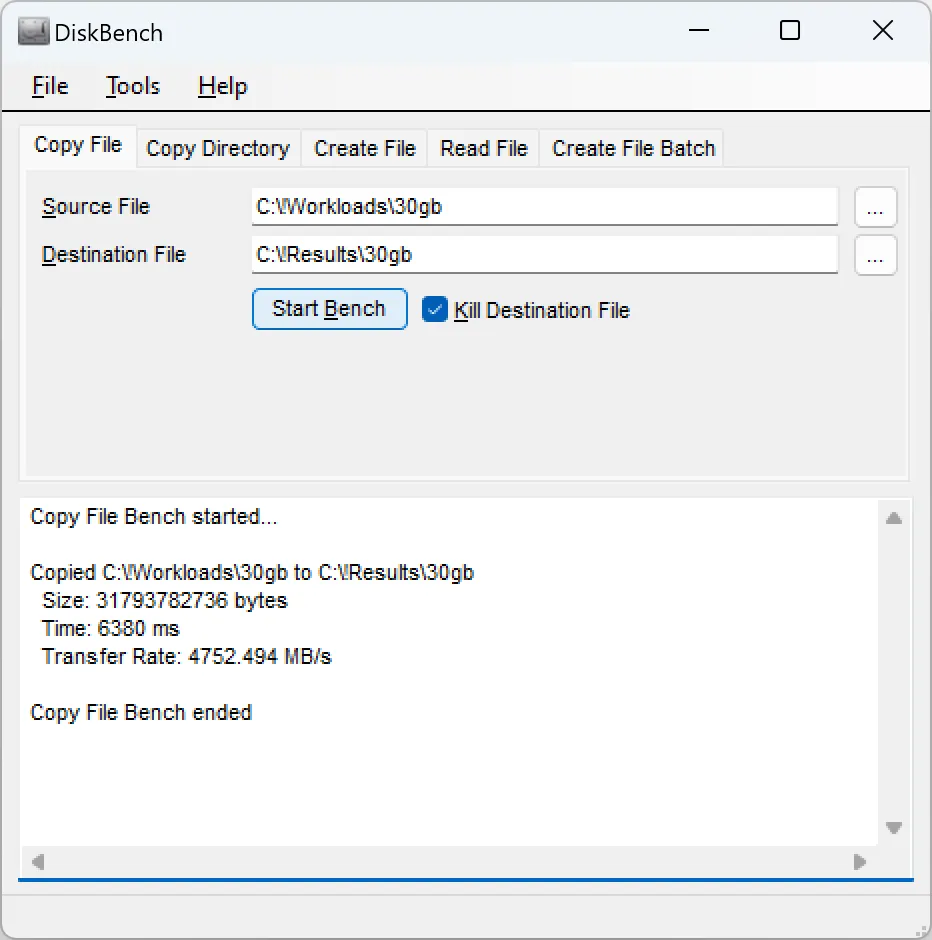The image size is (932, 940).
Task: Open the Create File Batch tab
Action: pyautogui.click(x=634, y=149)
